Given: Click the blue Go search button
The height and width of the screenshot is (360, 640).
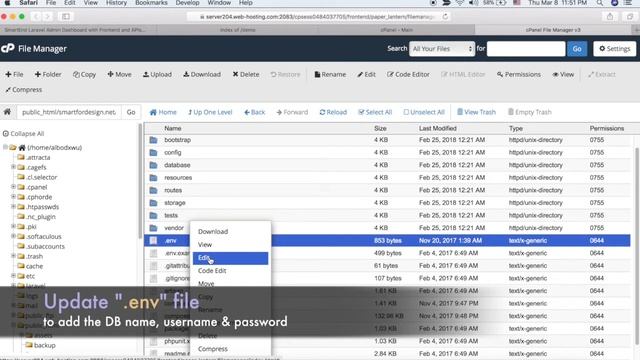Looking at the screenshot, I should click(x=577, y=49).
